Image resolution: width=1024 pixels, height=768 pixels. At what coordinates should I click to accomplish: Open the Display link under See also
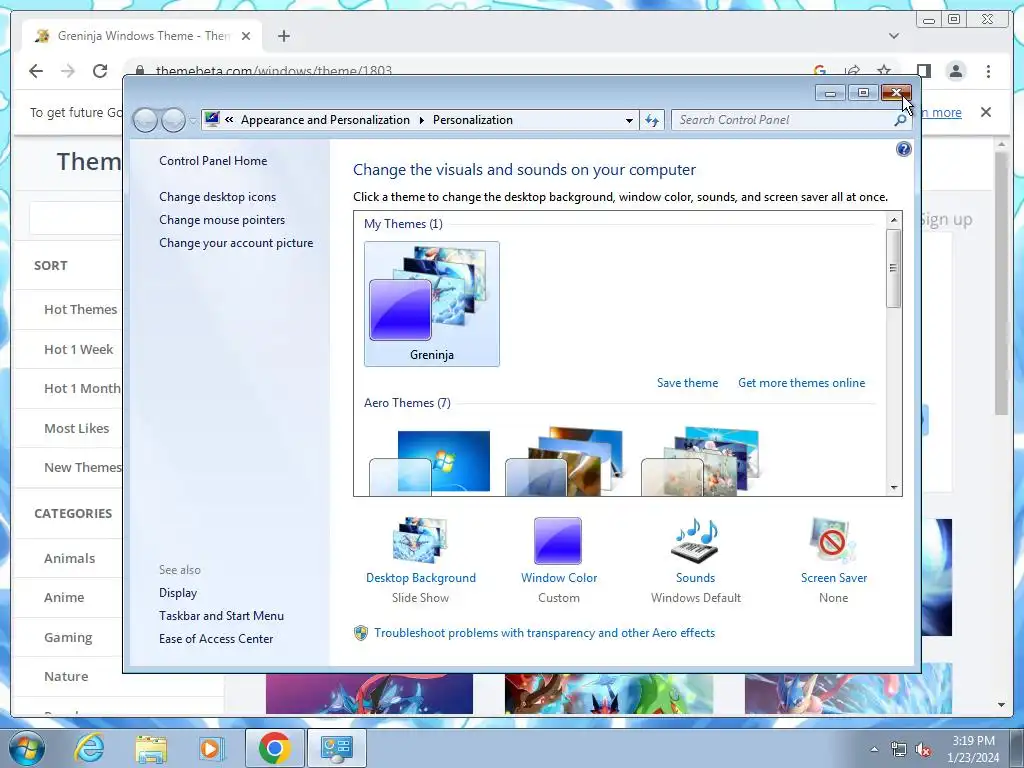coord(178,593)
